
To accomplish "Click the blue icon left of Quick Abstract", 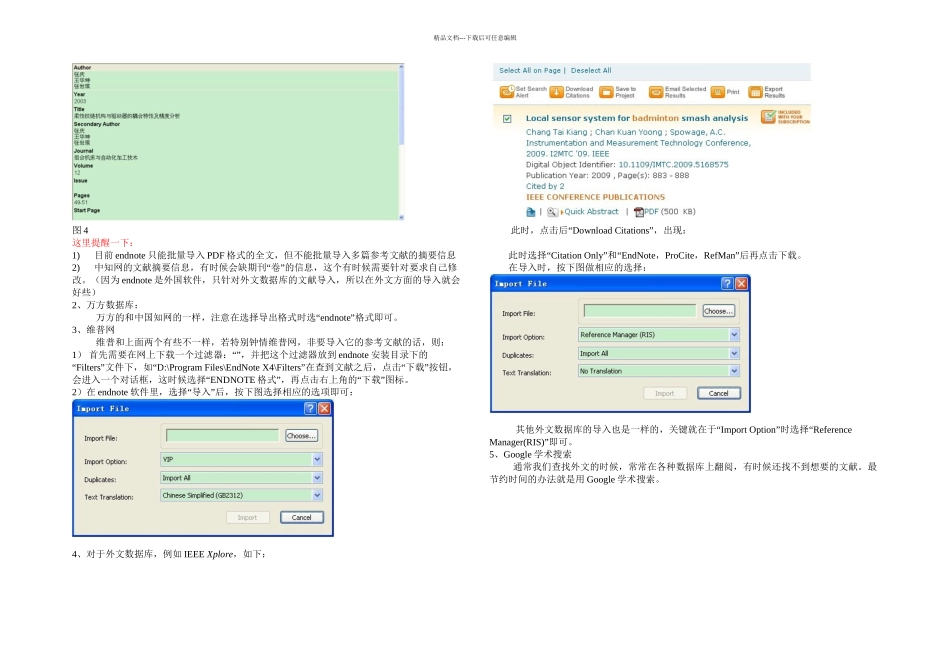I will [531, 212].
